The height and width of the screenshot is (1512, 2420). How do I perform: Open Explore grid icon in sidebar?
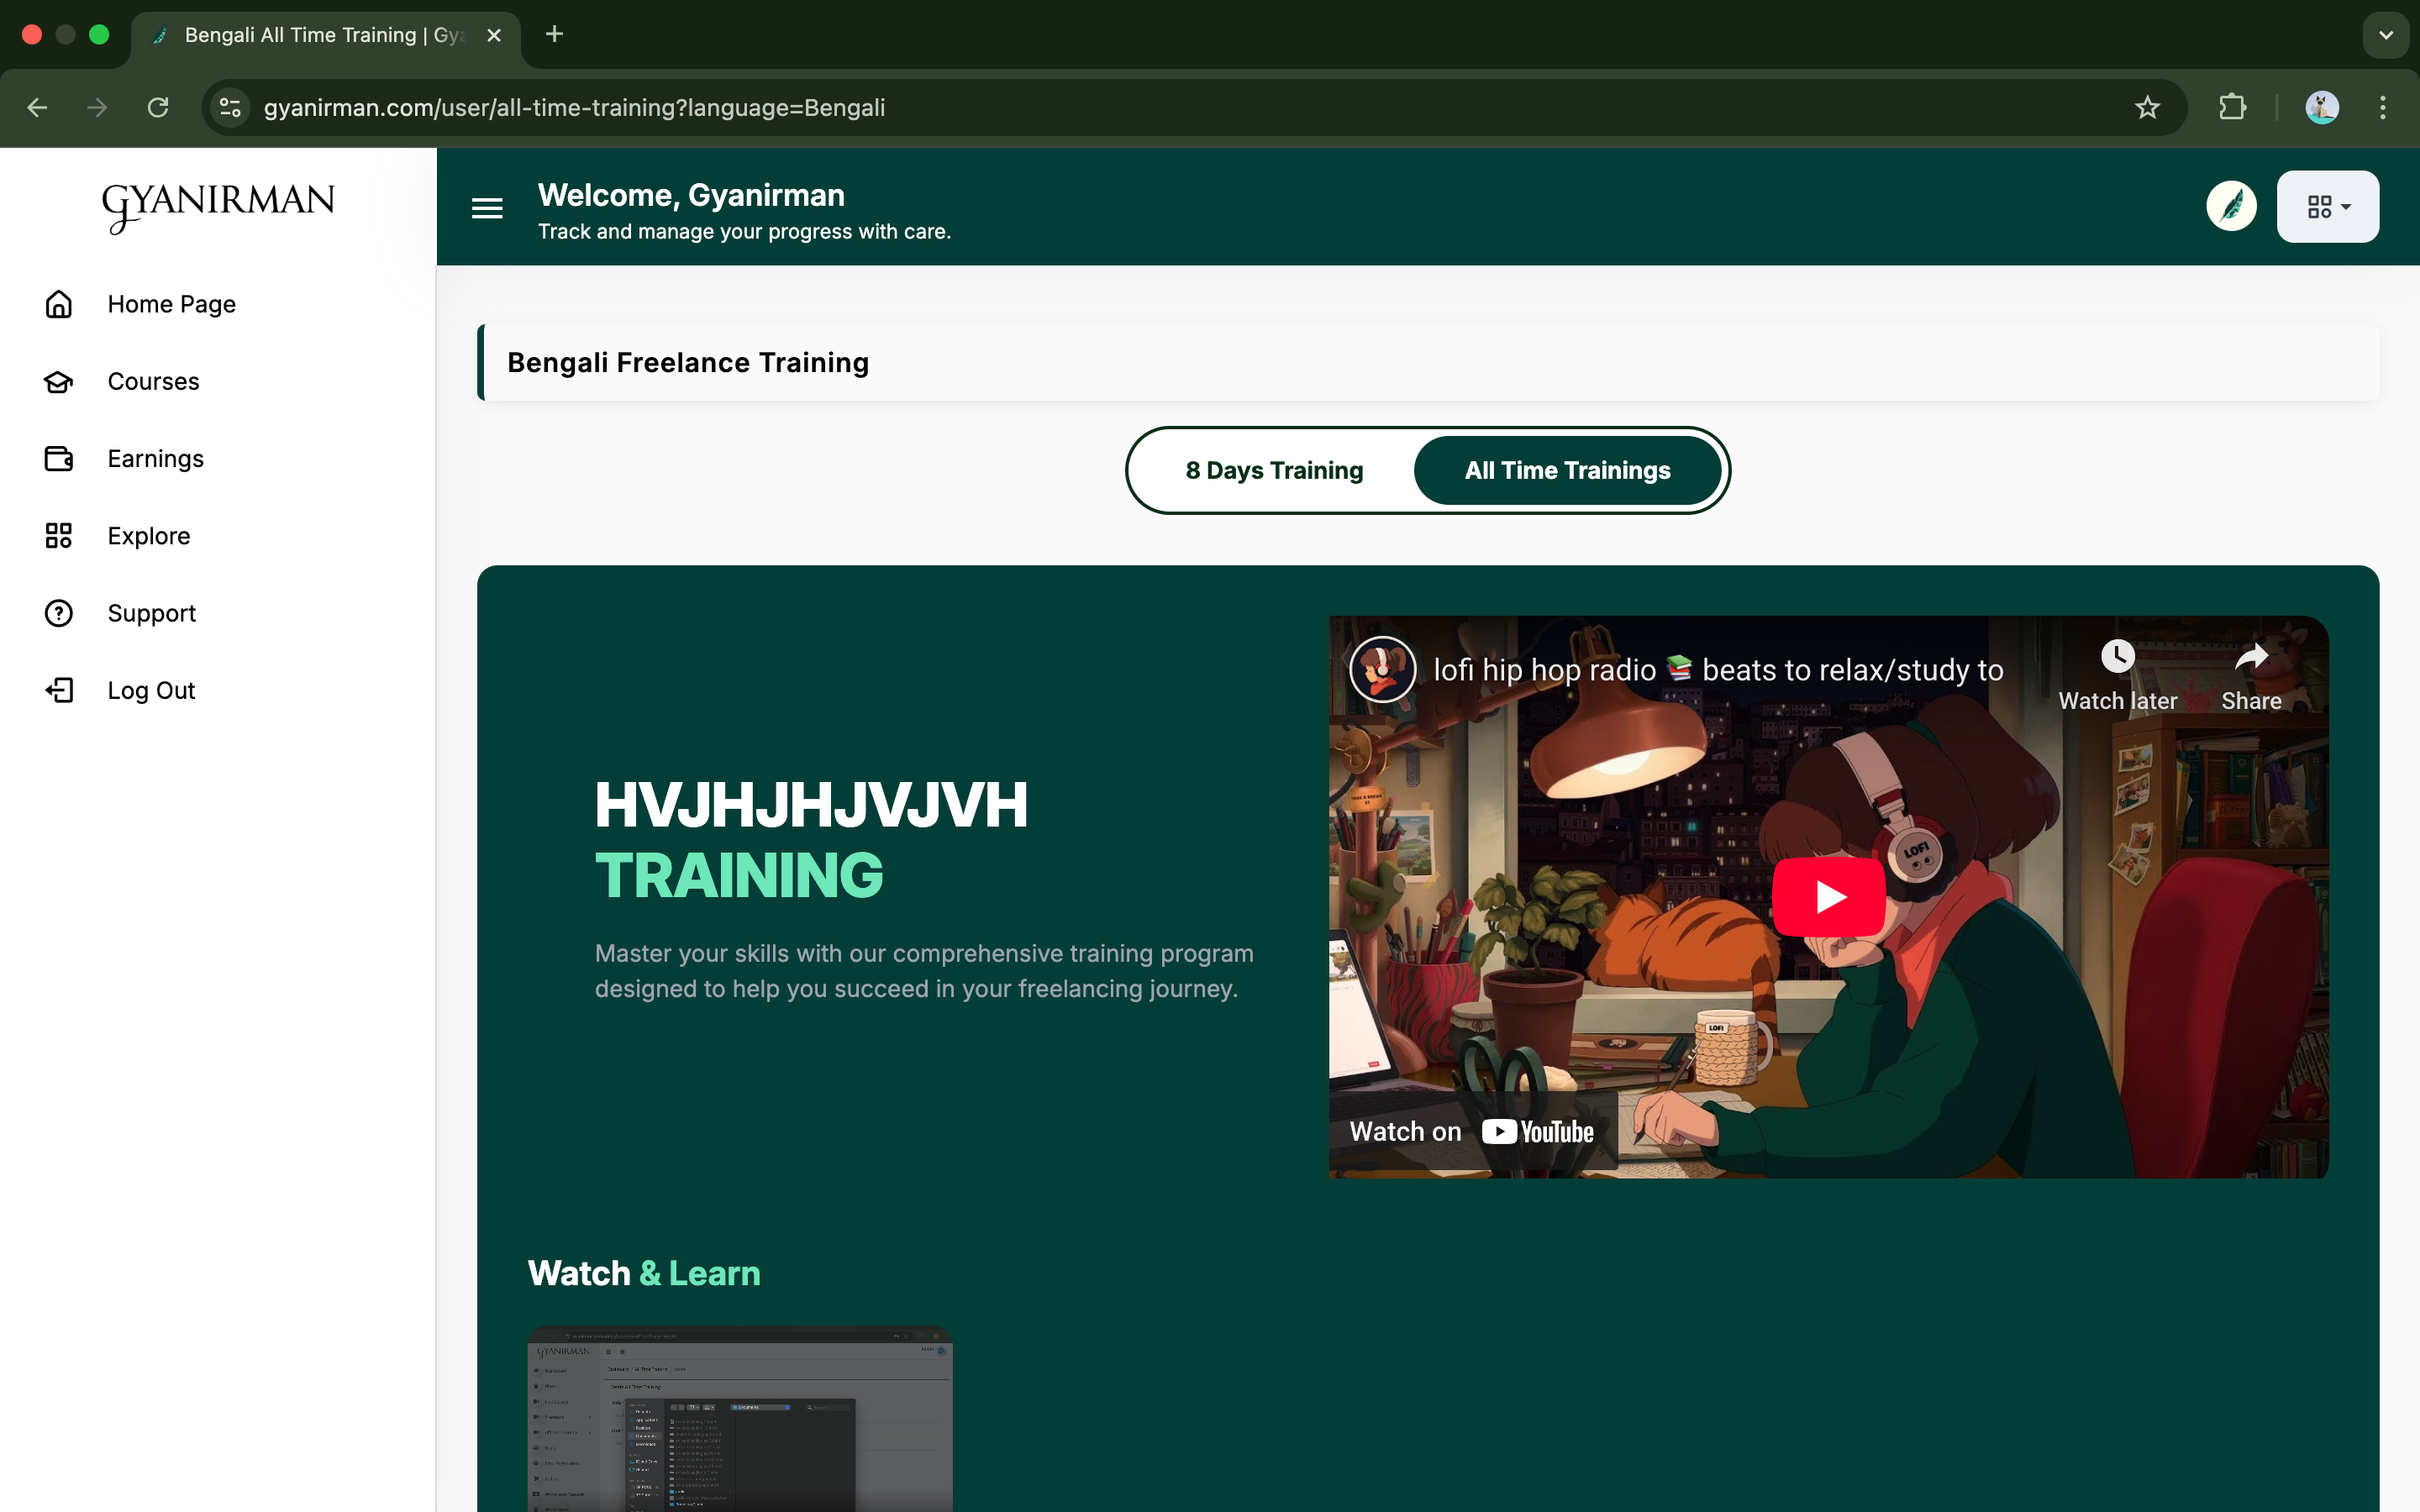59,536
